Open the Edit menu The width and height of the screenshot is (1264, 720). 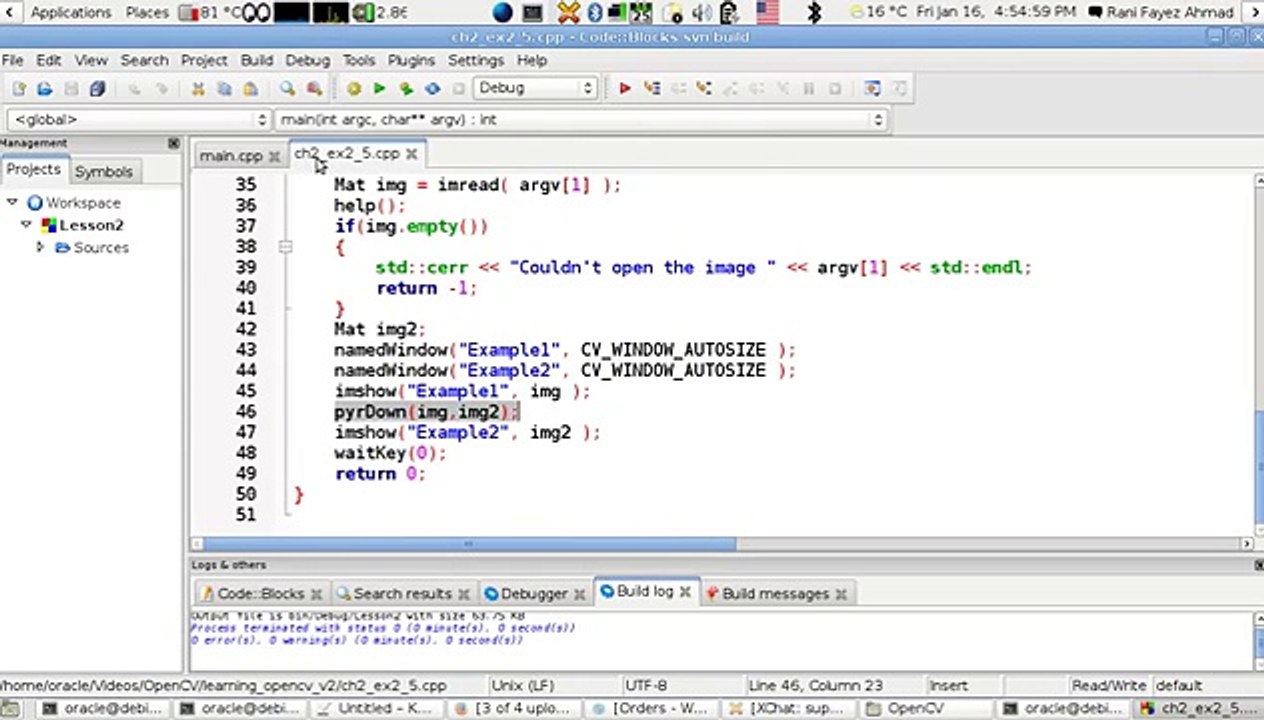(x=48, y=60)
